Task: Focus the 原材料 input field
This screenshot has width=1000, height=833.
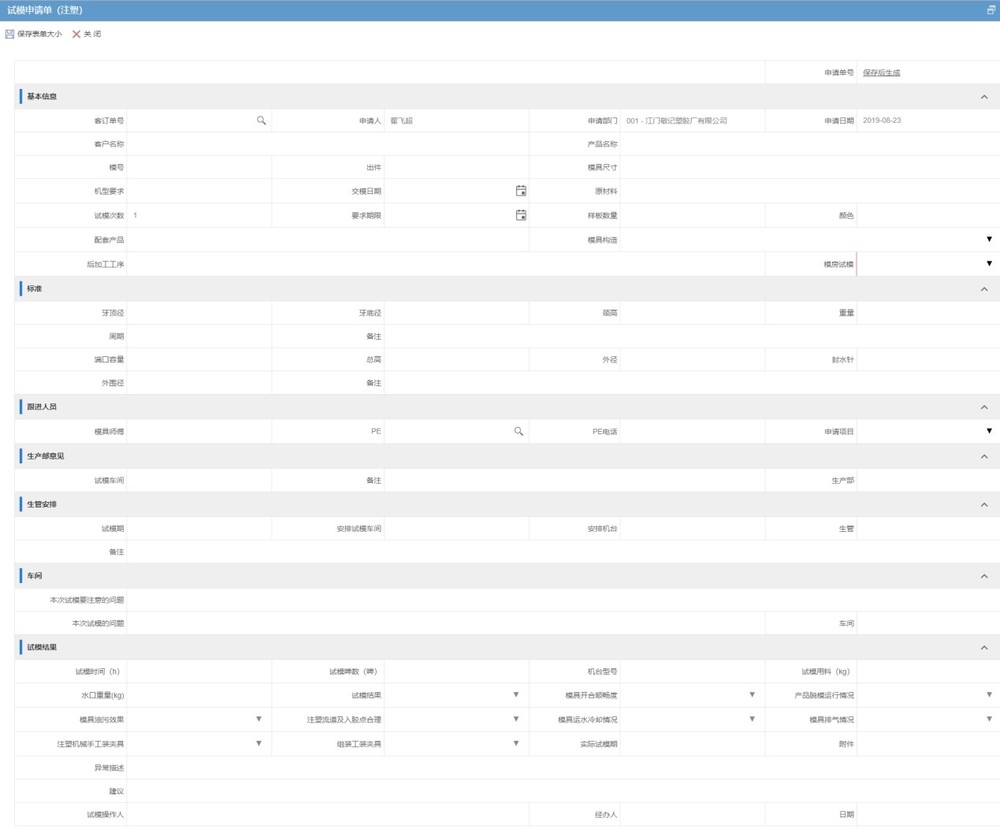Action: (809, 191)
